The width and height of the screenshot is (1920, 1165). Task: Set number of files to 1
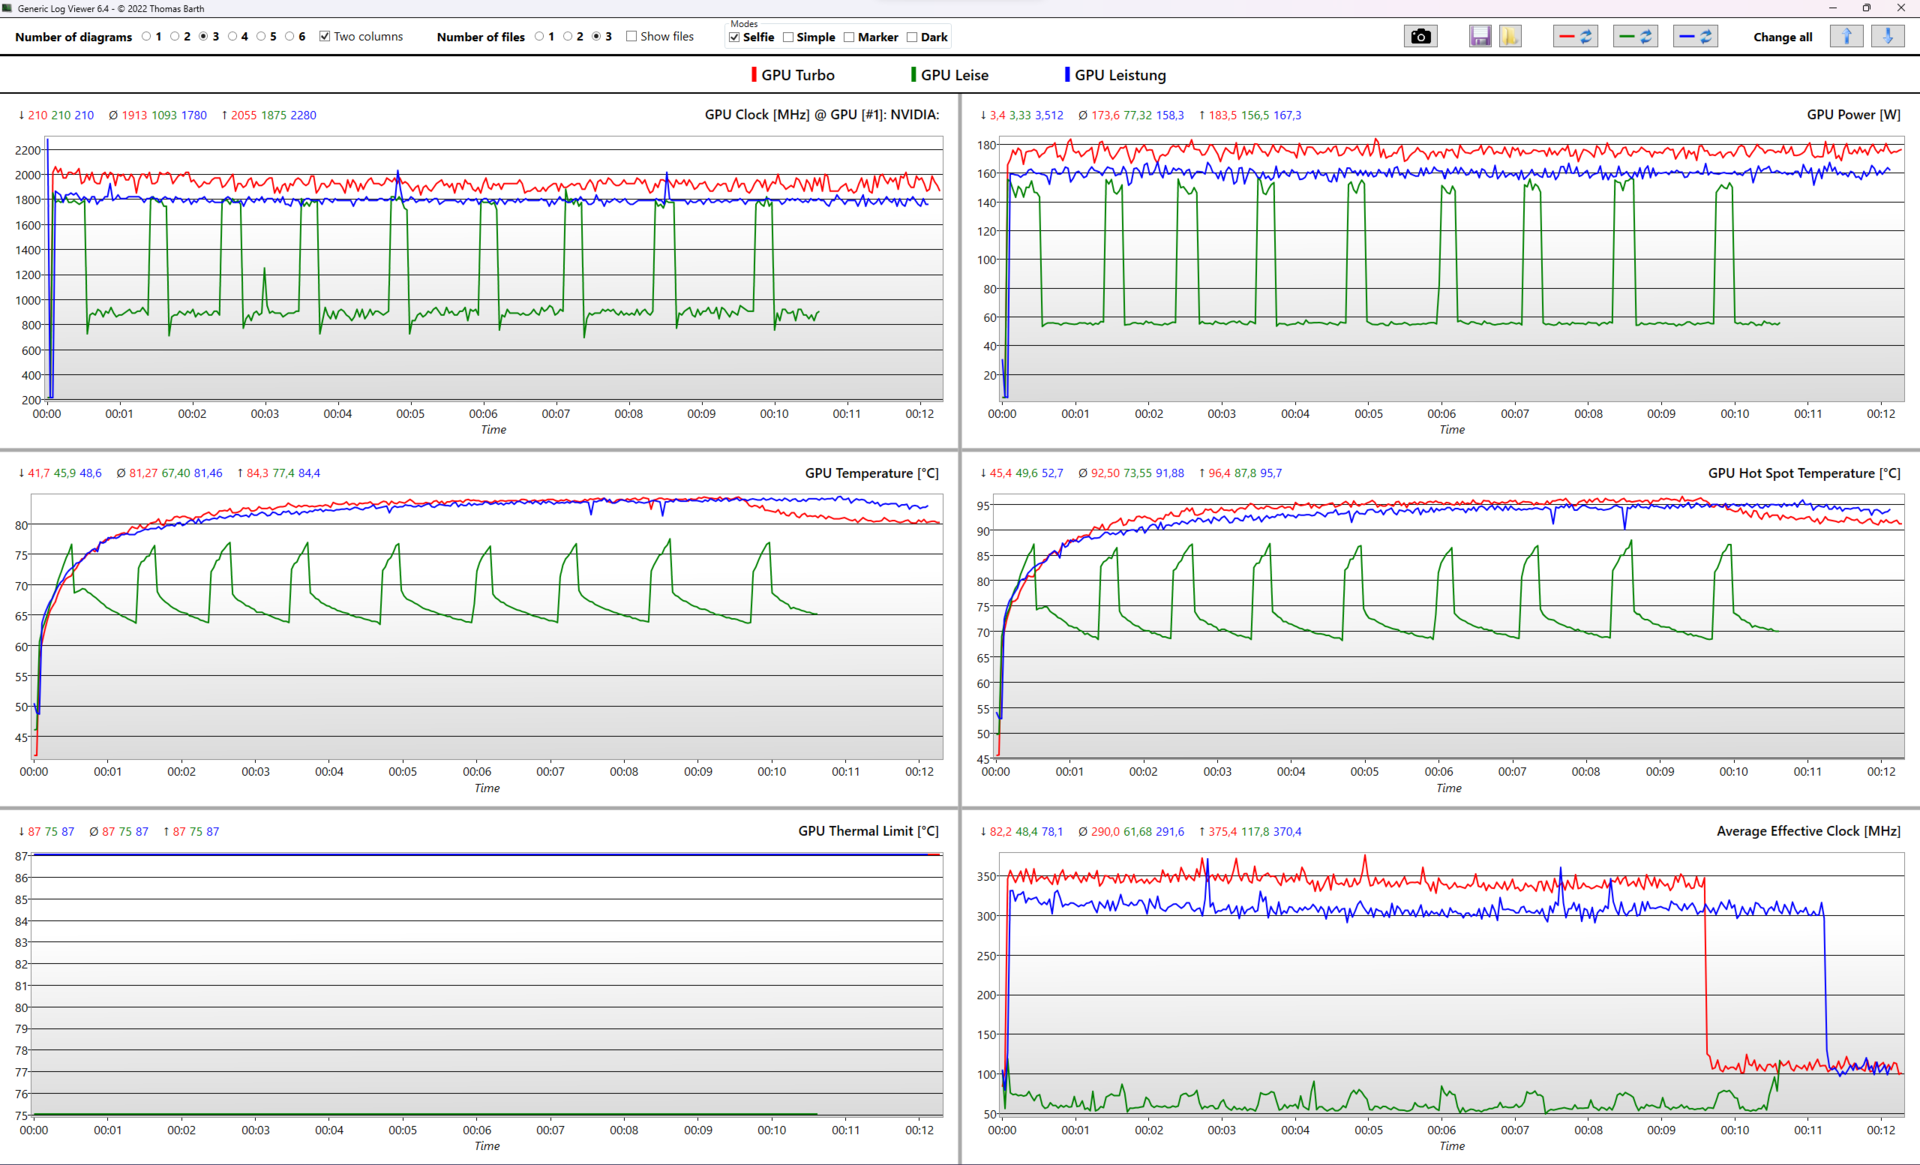point(539,37)
